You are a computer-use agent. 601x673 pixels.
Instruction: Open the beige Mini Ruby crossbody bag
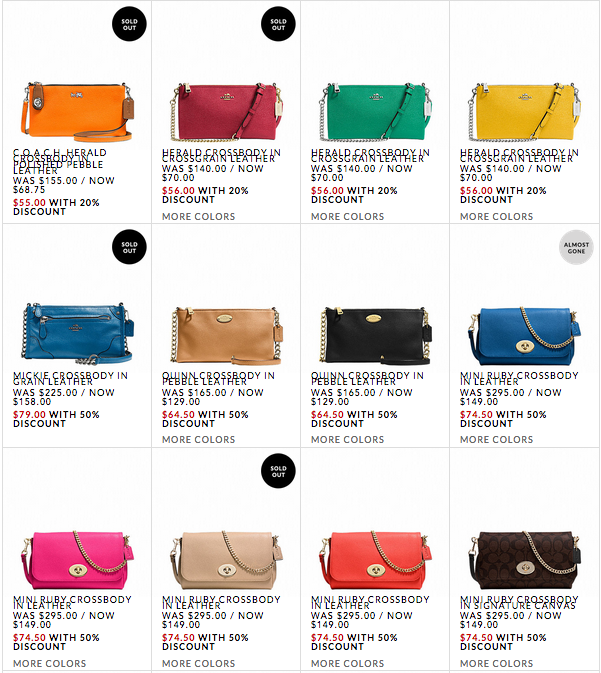(226, 560)
